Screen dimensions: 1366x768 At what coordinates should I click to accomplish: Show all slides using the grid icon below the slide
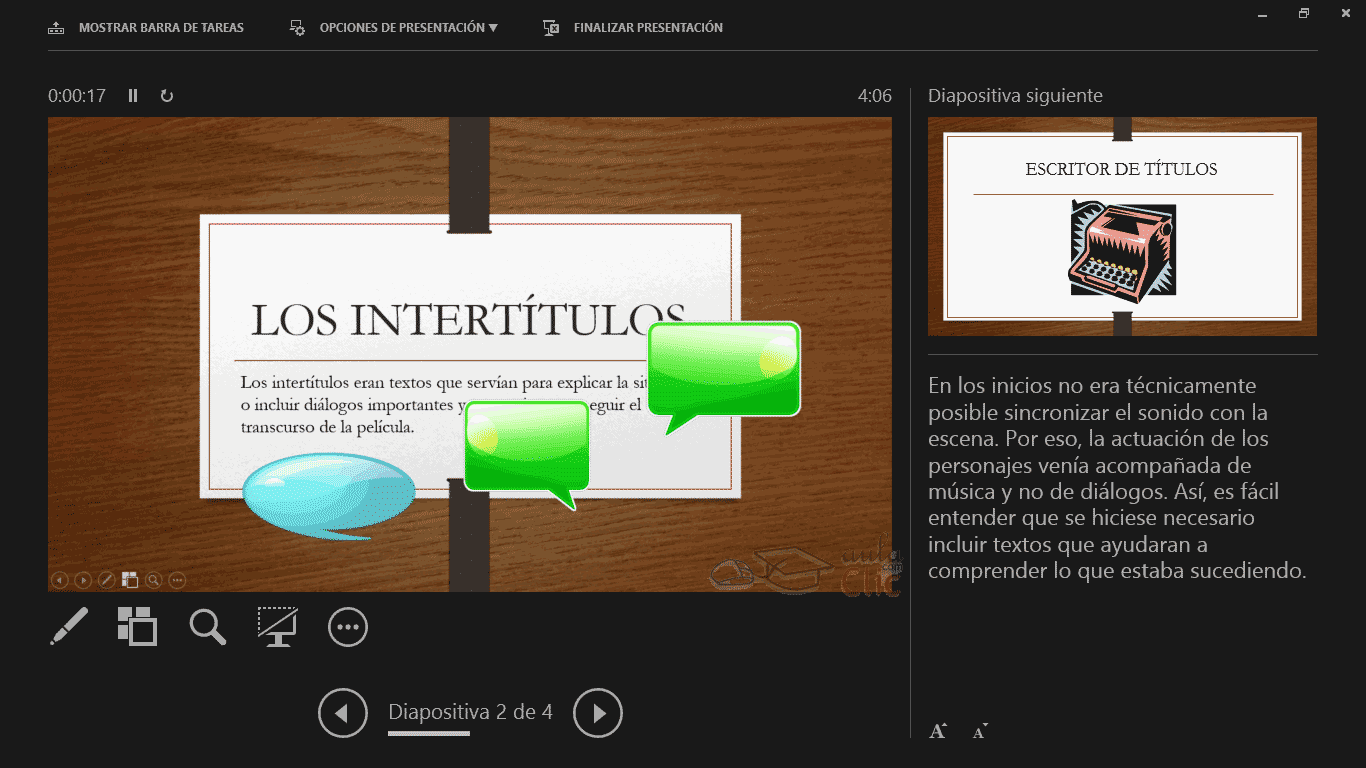137,627
